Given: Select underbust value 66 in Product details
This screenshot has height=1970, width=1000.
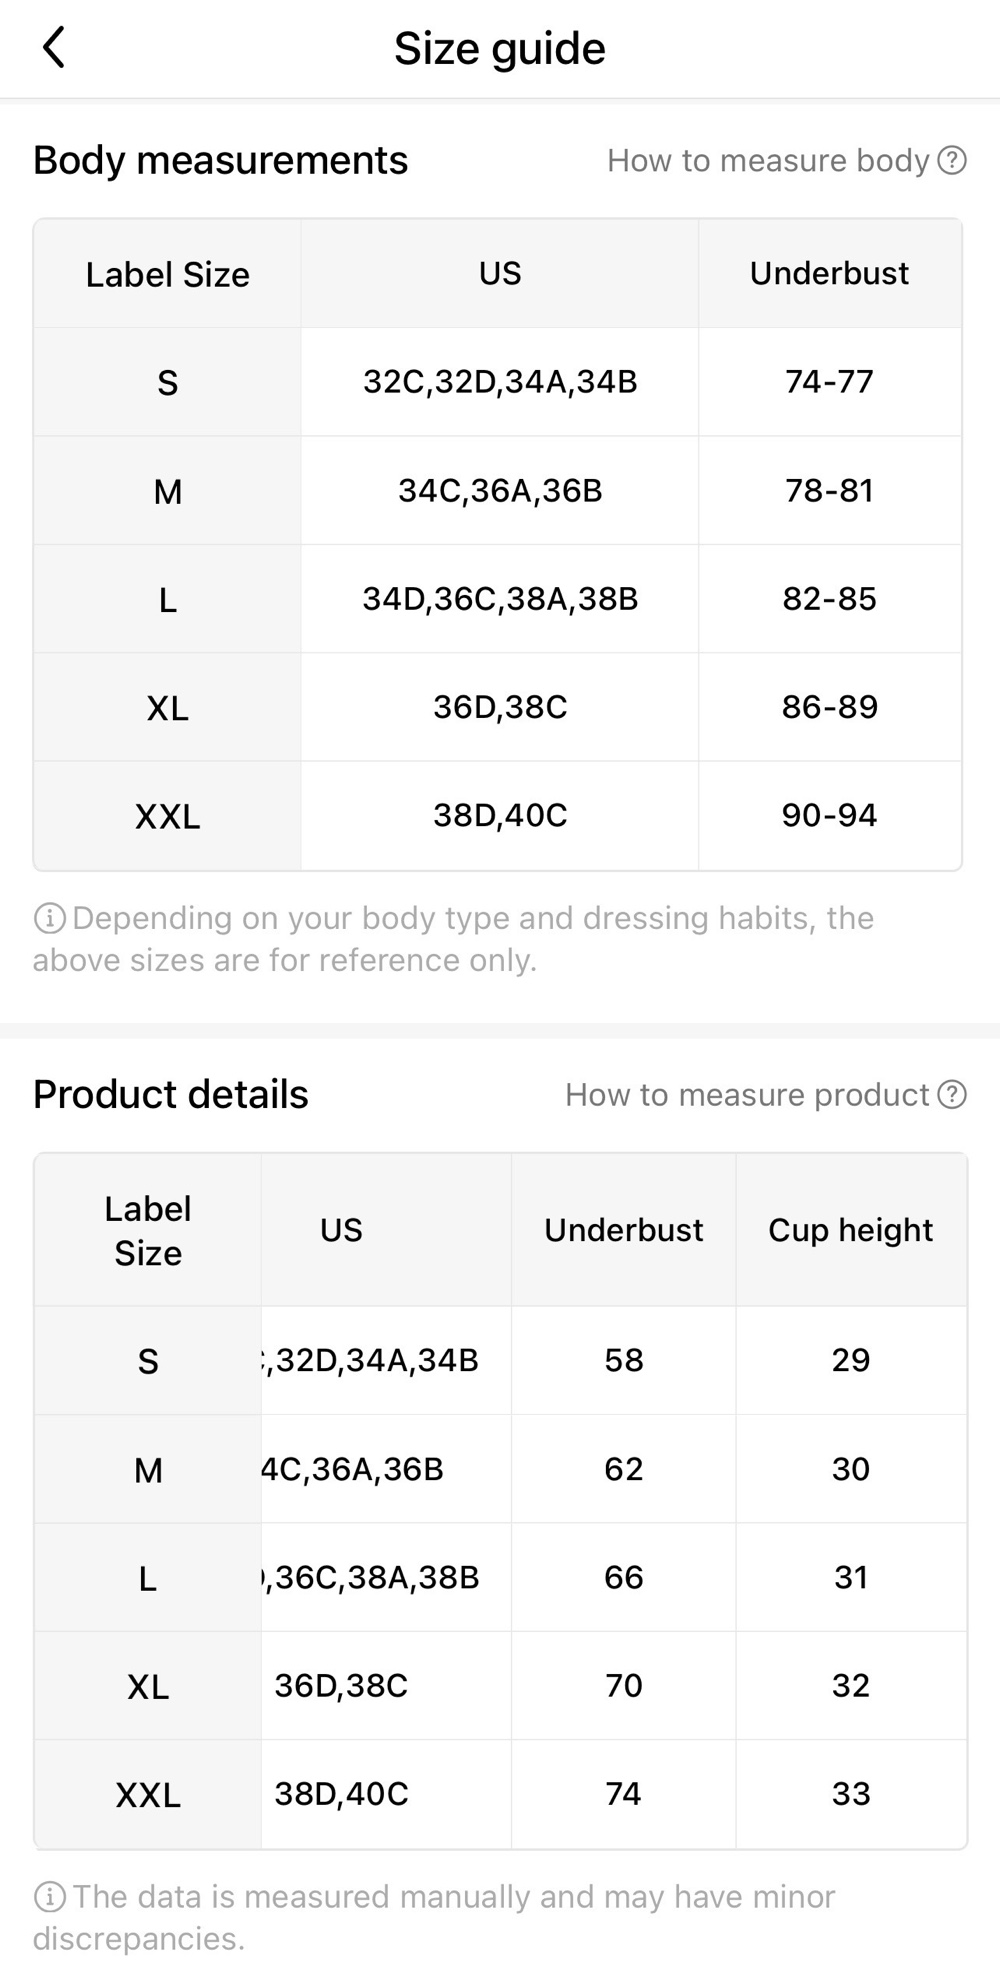Looking at the screenshot, I should point(623,1577).
